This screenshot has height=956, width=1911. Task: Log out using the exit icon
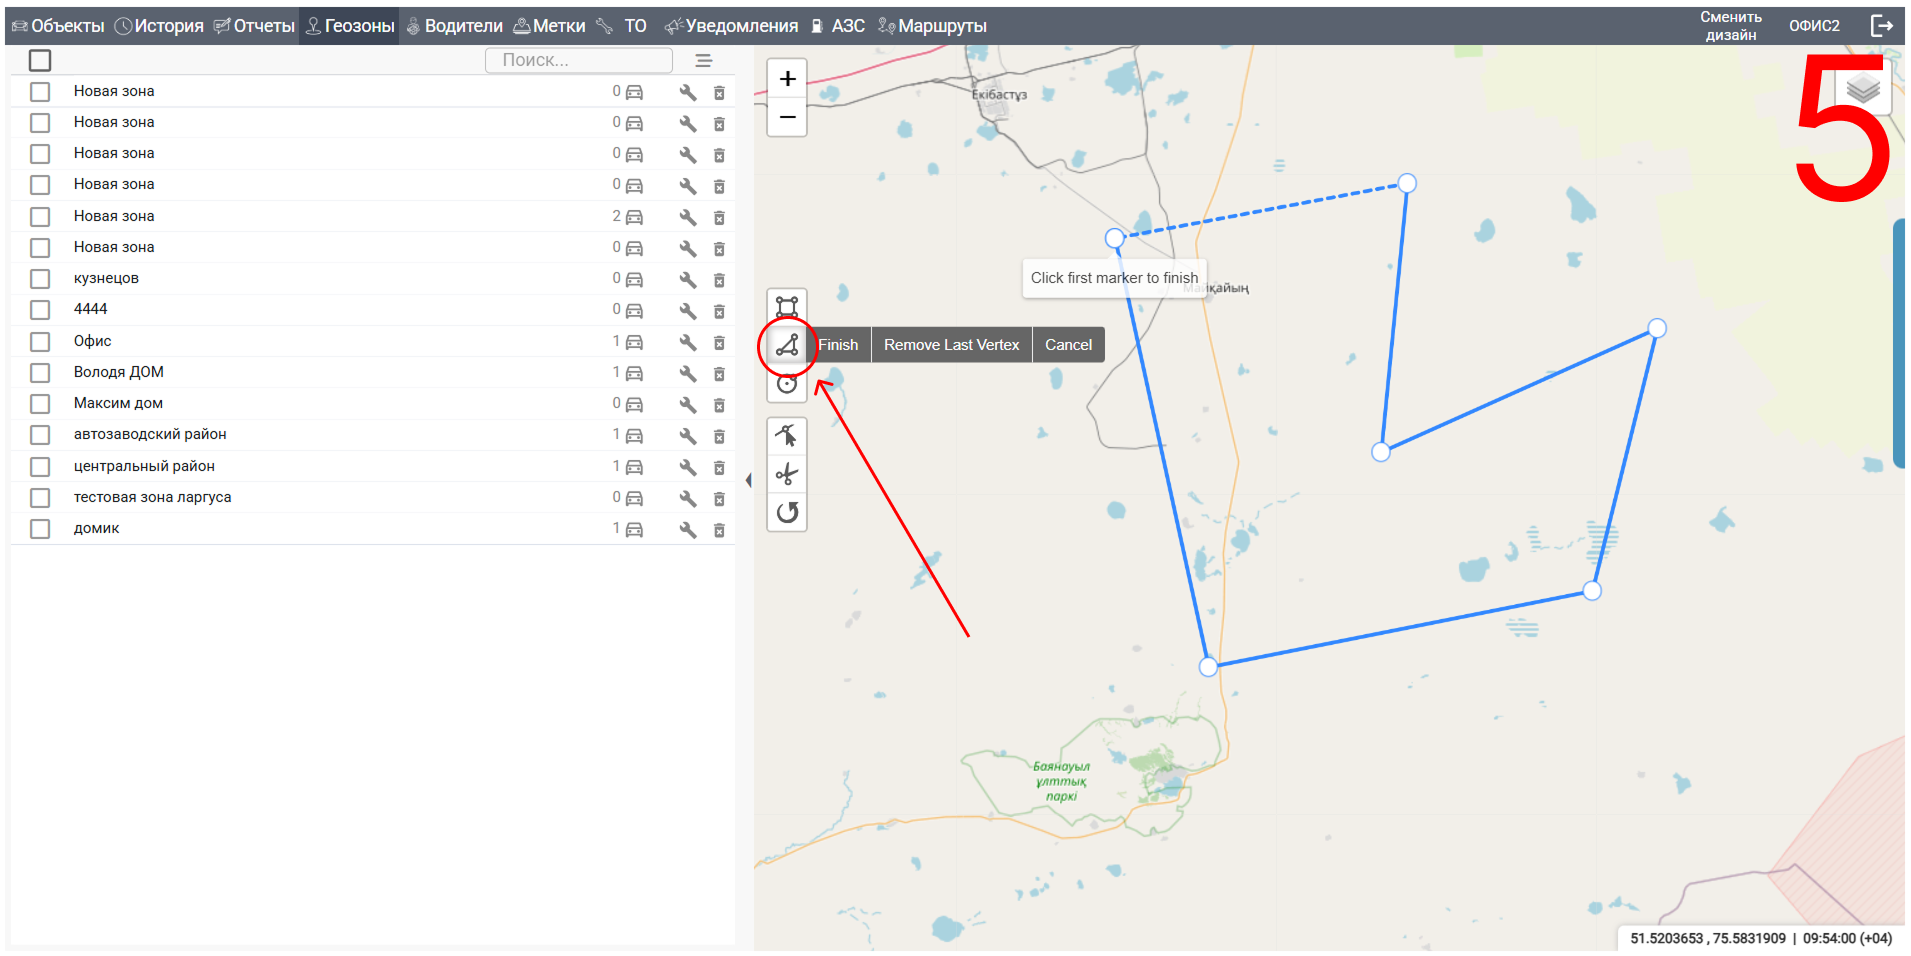[1881, 26]
